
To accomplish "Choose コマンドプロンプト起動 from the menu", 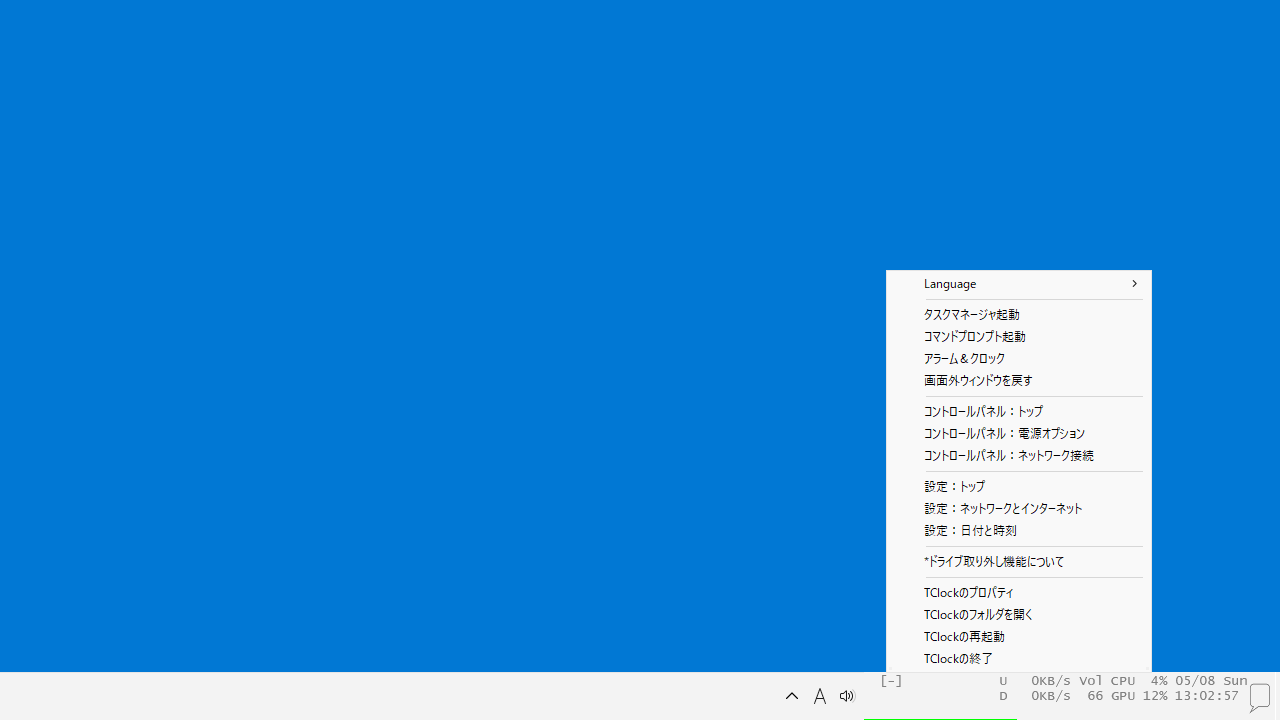I will pos(1018,337).
